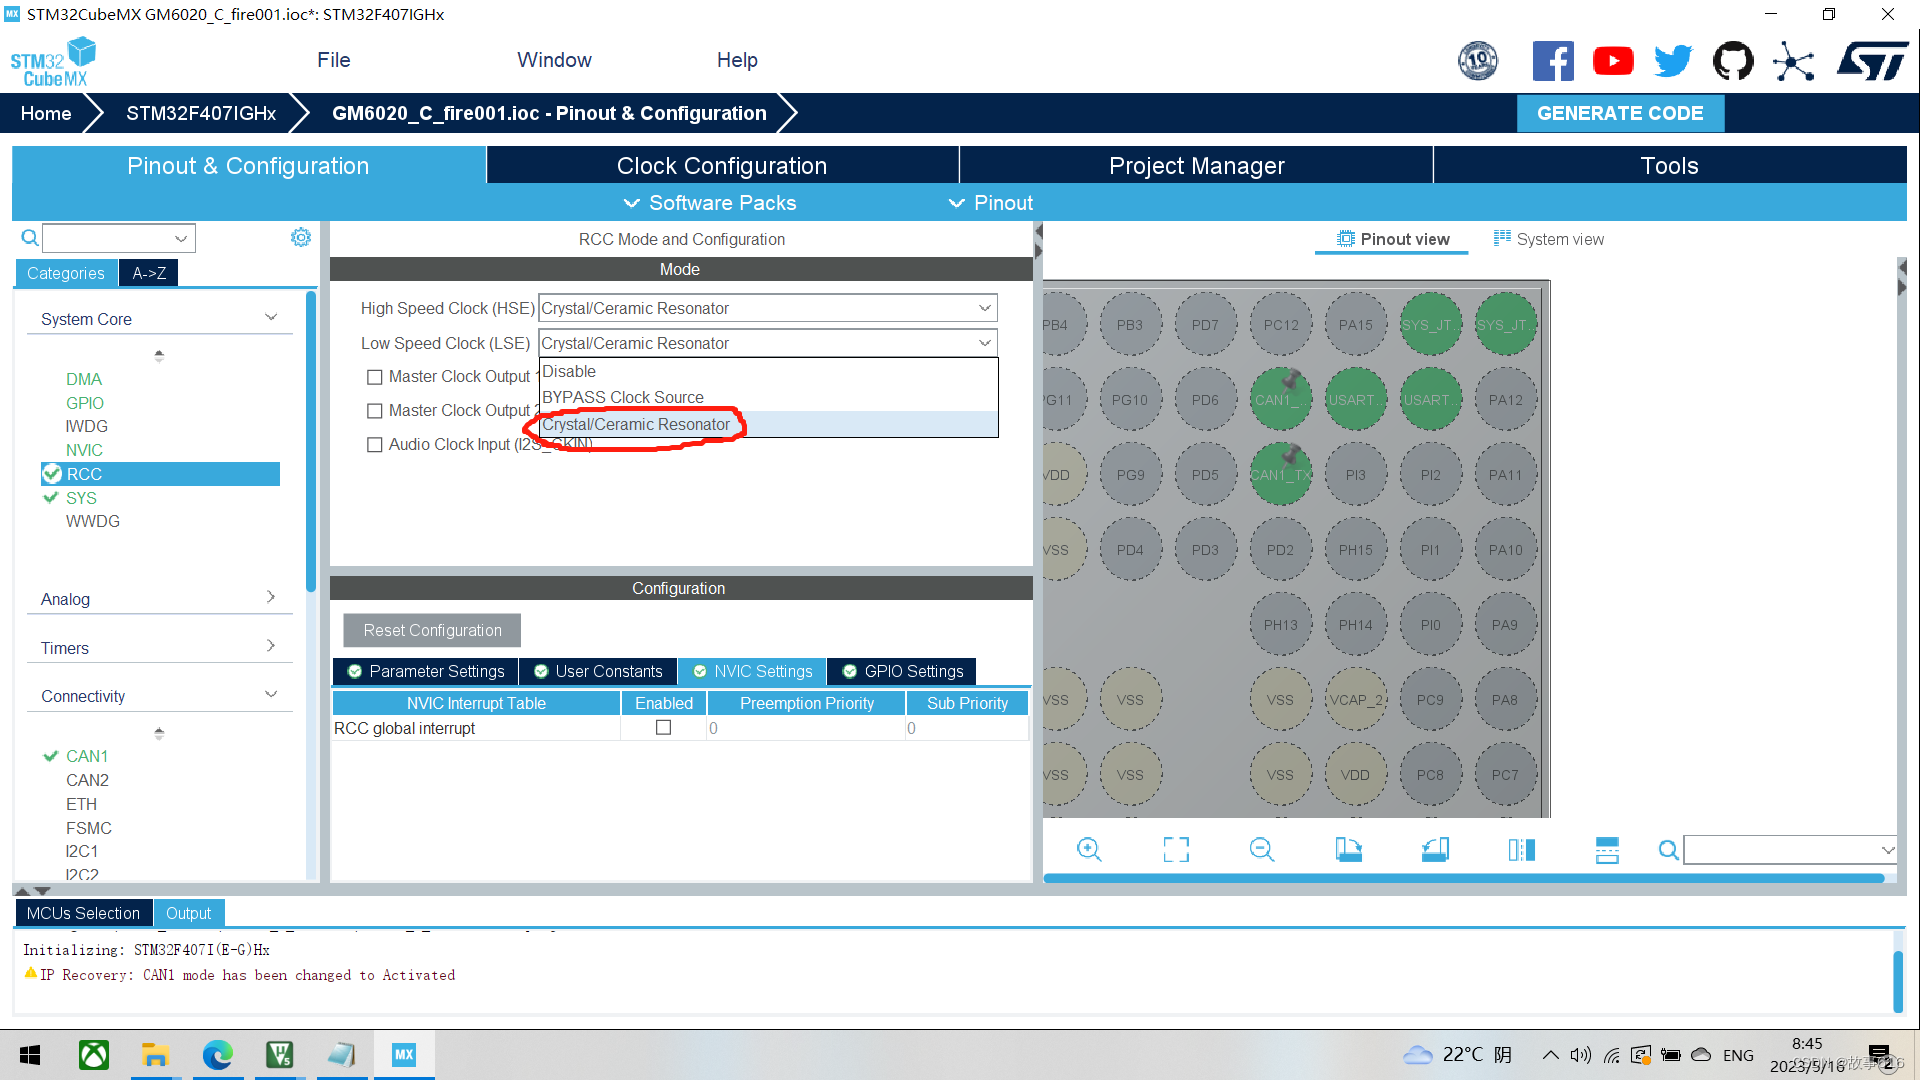Image resolution: width=1920 pixels, height=1080 pixels.
Task: Click the 10-year anniversary badge icon
Action: [x=1478, y=61]
